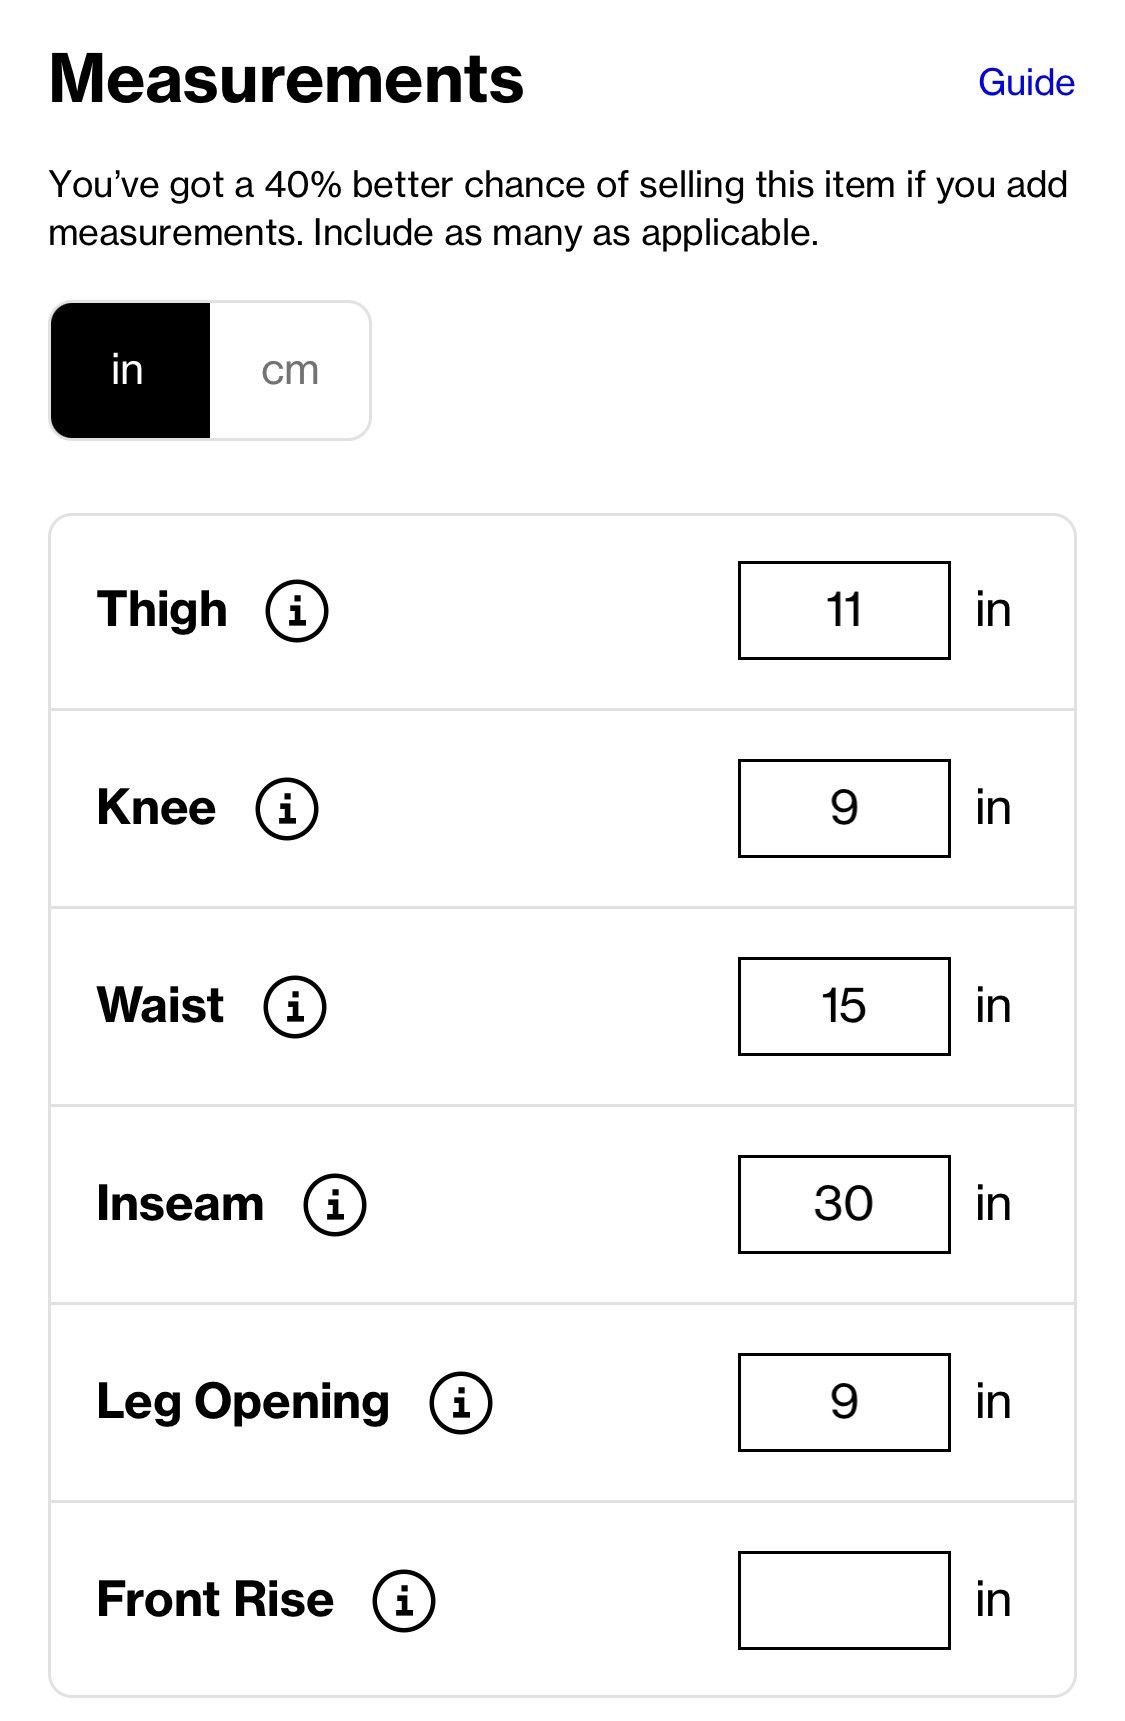Tap the Thigh row label
Viewport: 1125px width, 1721px height.
point(162,610)
